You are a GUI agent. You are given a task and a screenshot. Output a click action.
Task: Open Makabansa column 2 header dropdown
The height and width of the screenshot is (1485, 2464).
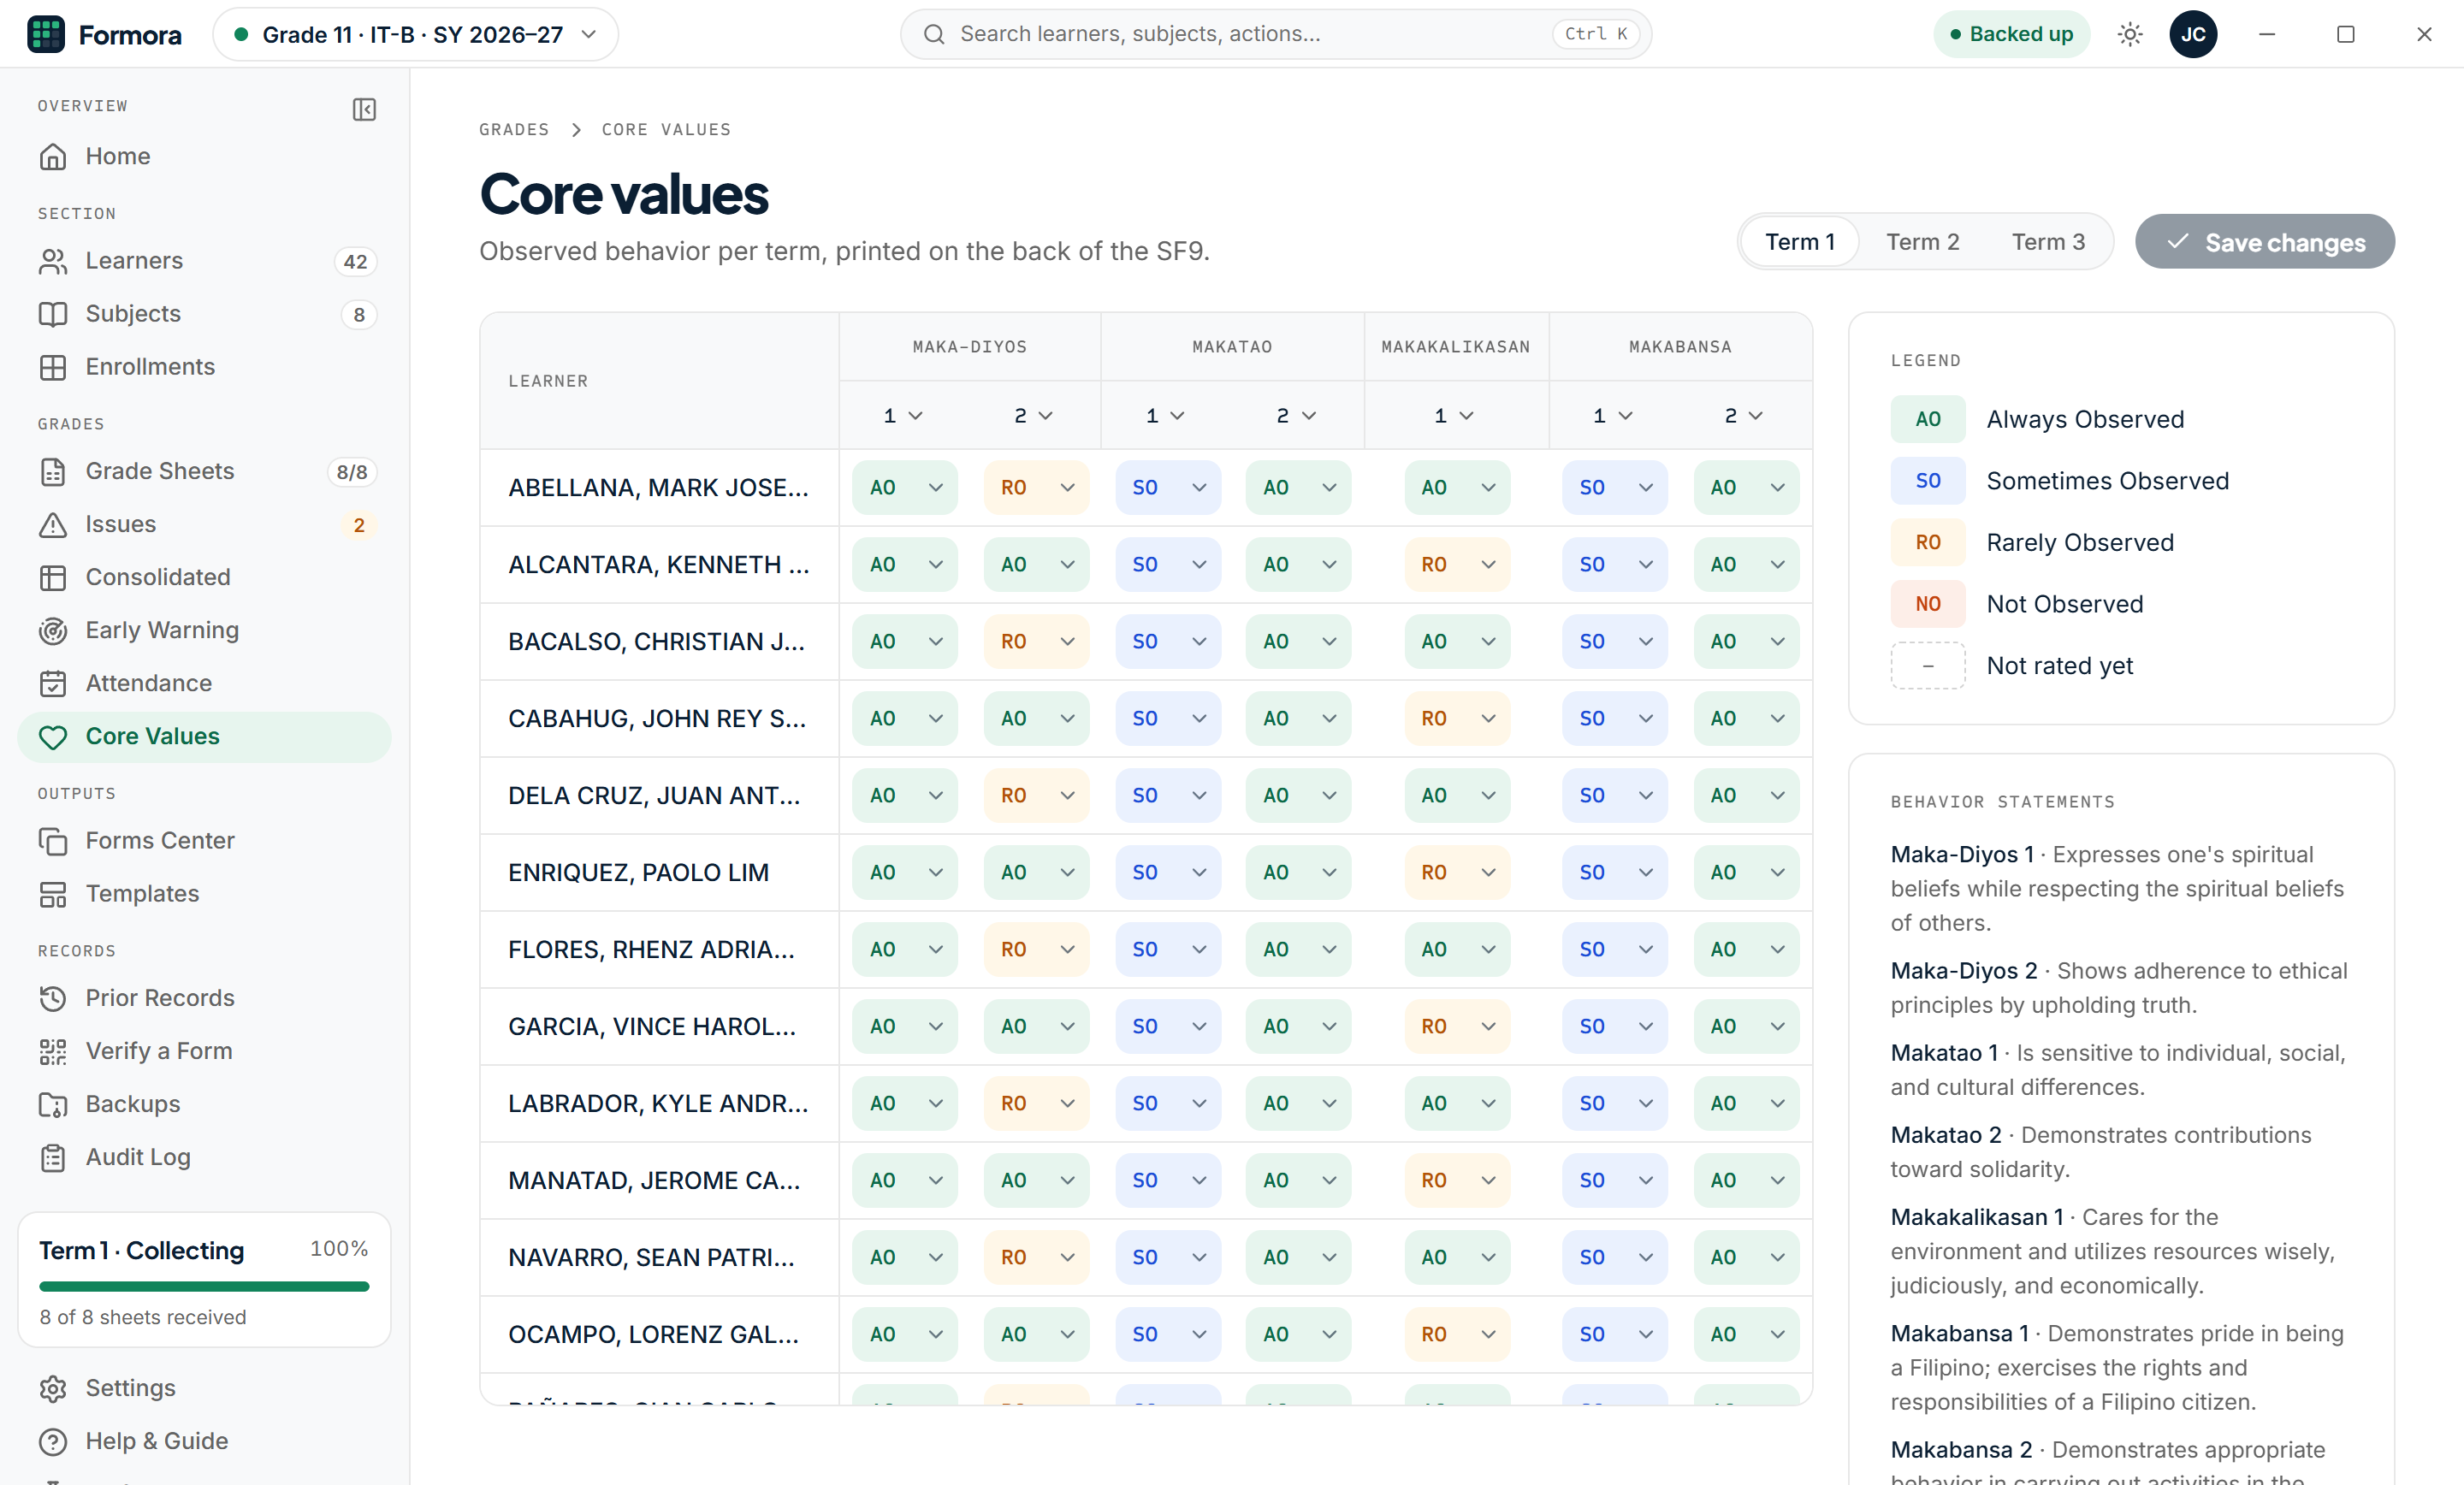(x=1743, y=415)
